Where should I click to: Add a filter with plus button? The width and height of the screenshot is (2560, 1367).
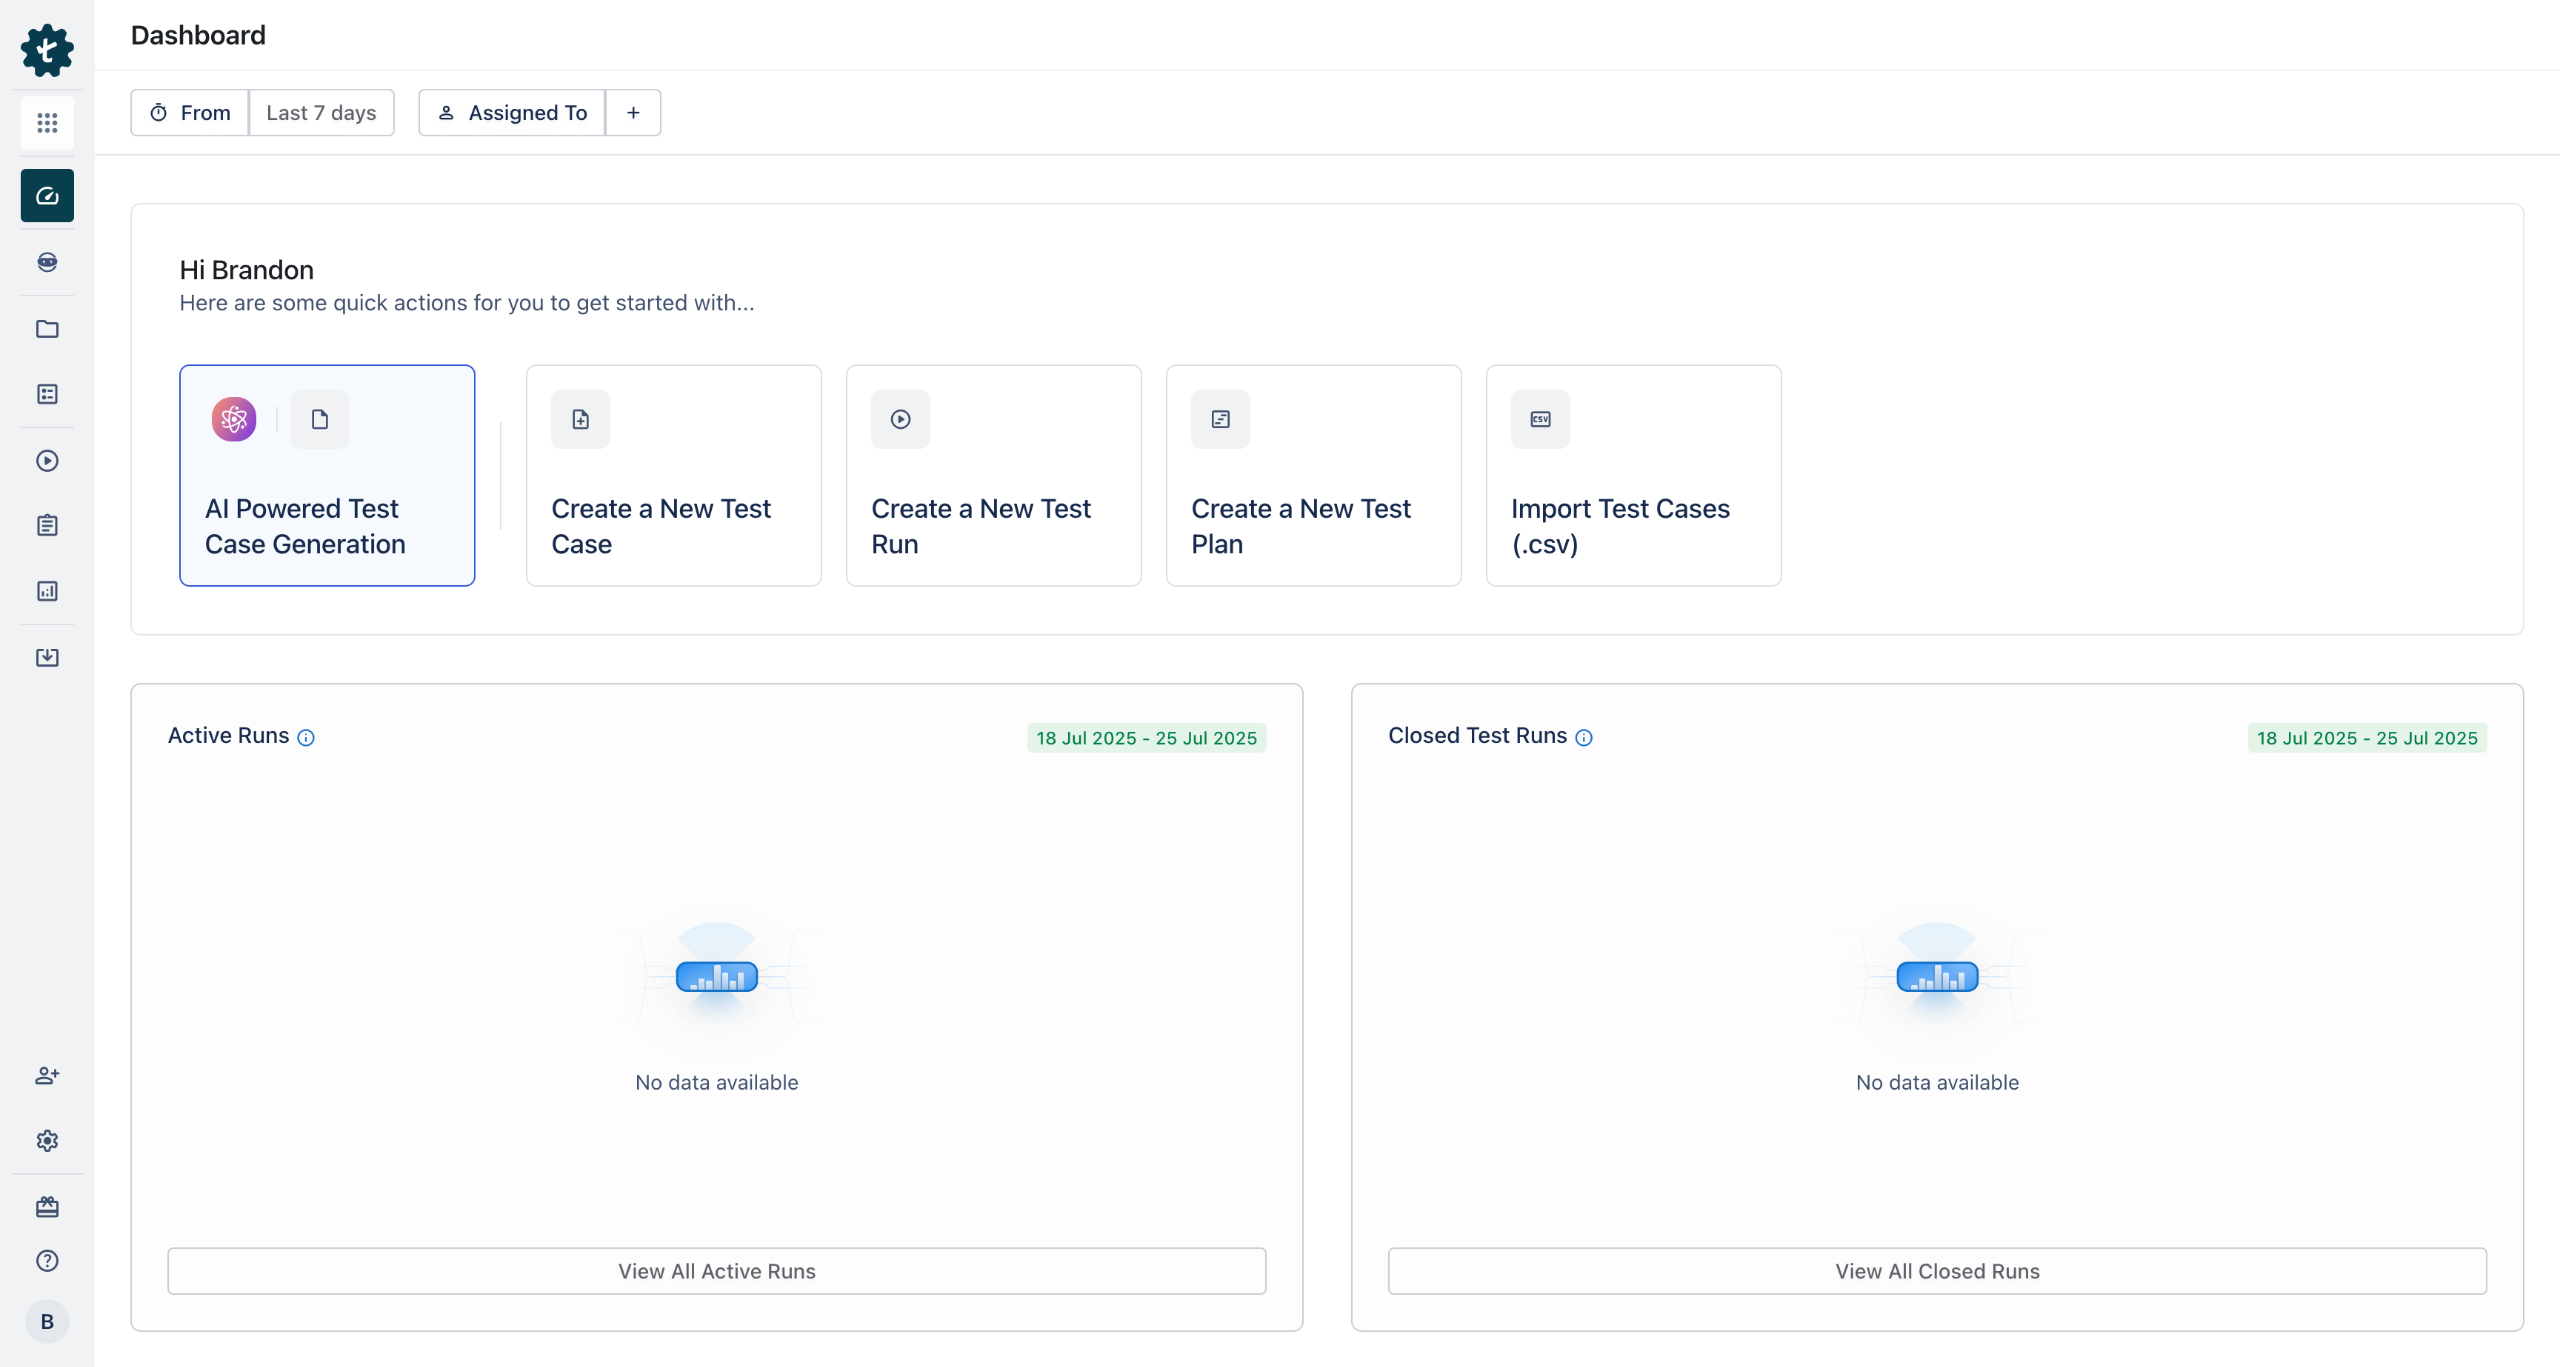[633, 113]
